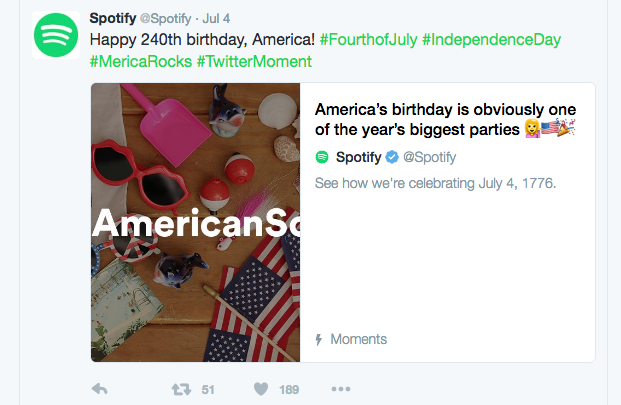Open the Moment card beach image
This screenshot has height=405, width=621.
pyautogui.click(x=195, y=221)
